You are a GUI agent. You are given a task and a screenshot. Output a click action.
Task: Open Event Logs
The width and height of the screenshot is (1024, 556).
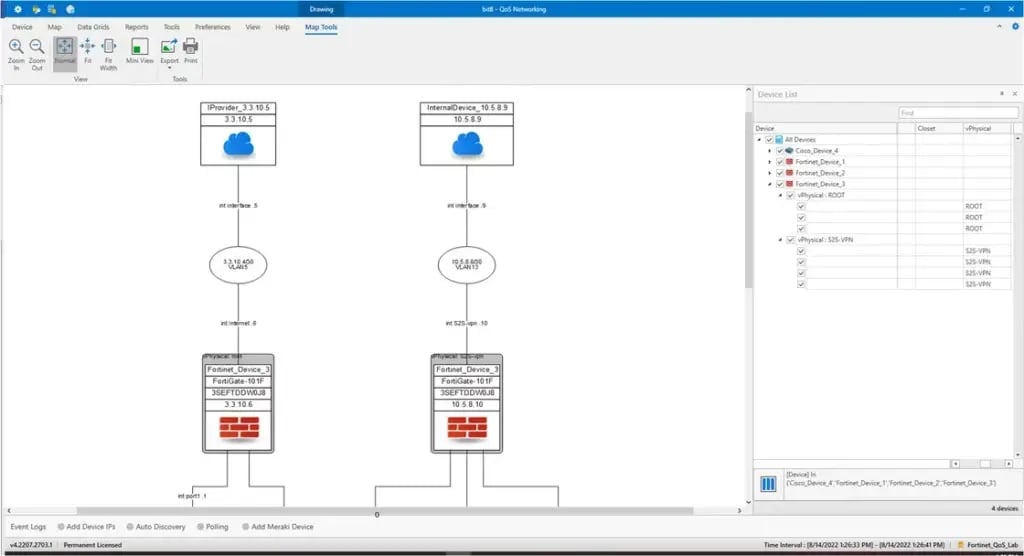pos(28,527)
